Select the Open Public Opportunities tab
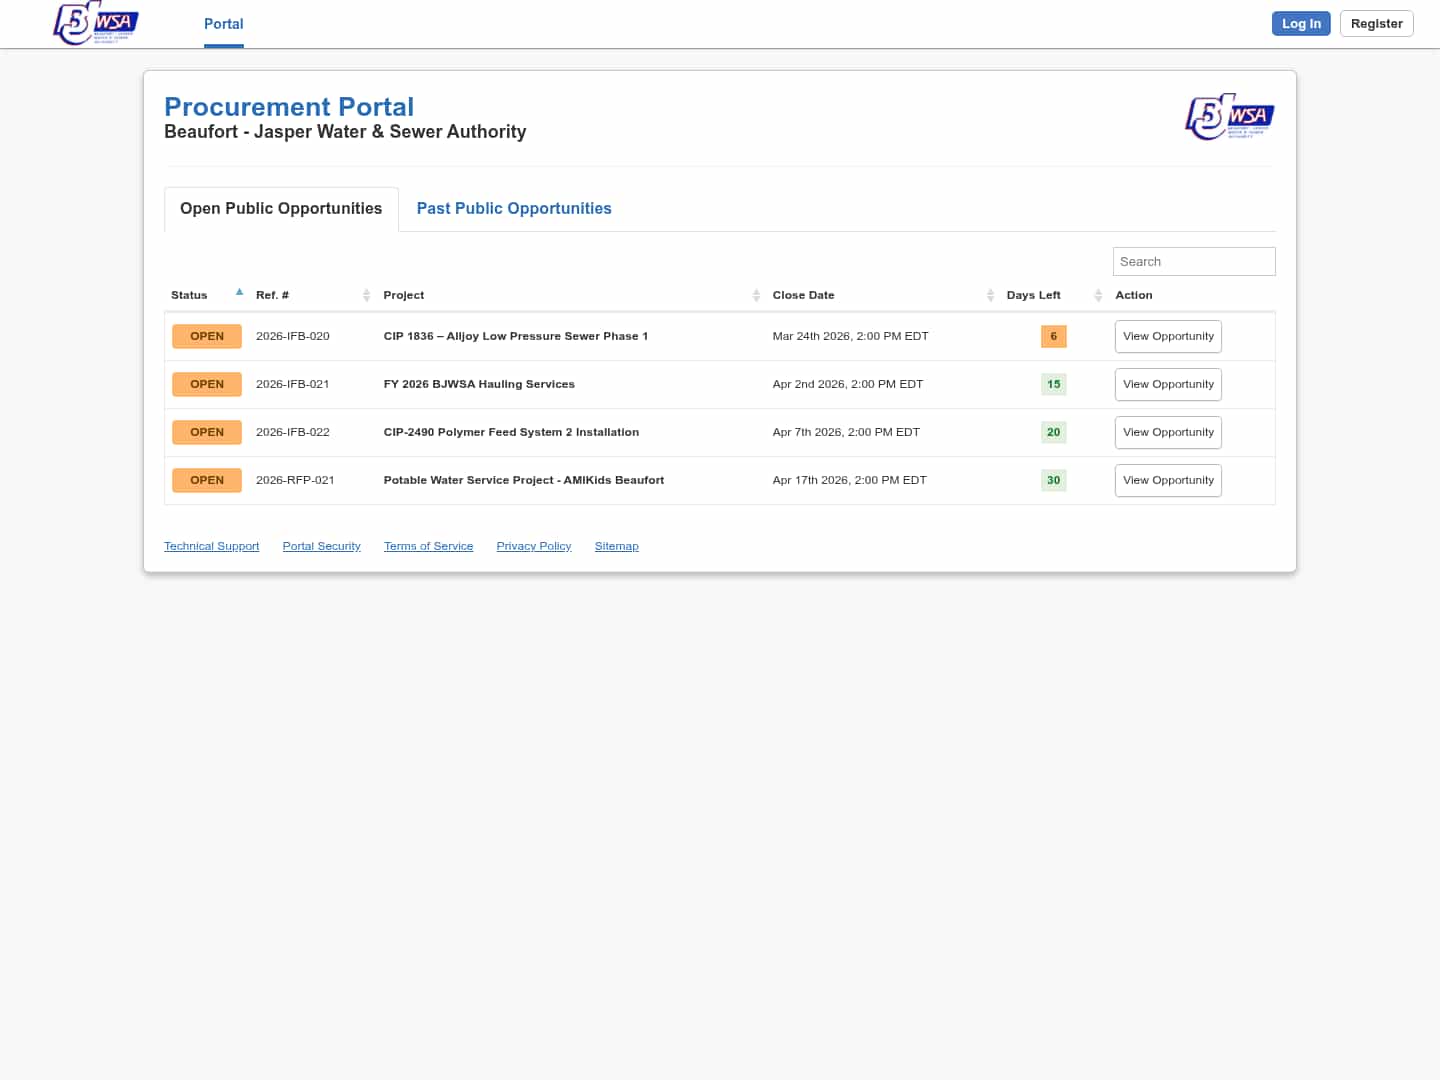 (281, 209)
